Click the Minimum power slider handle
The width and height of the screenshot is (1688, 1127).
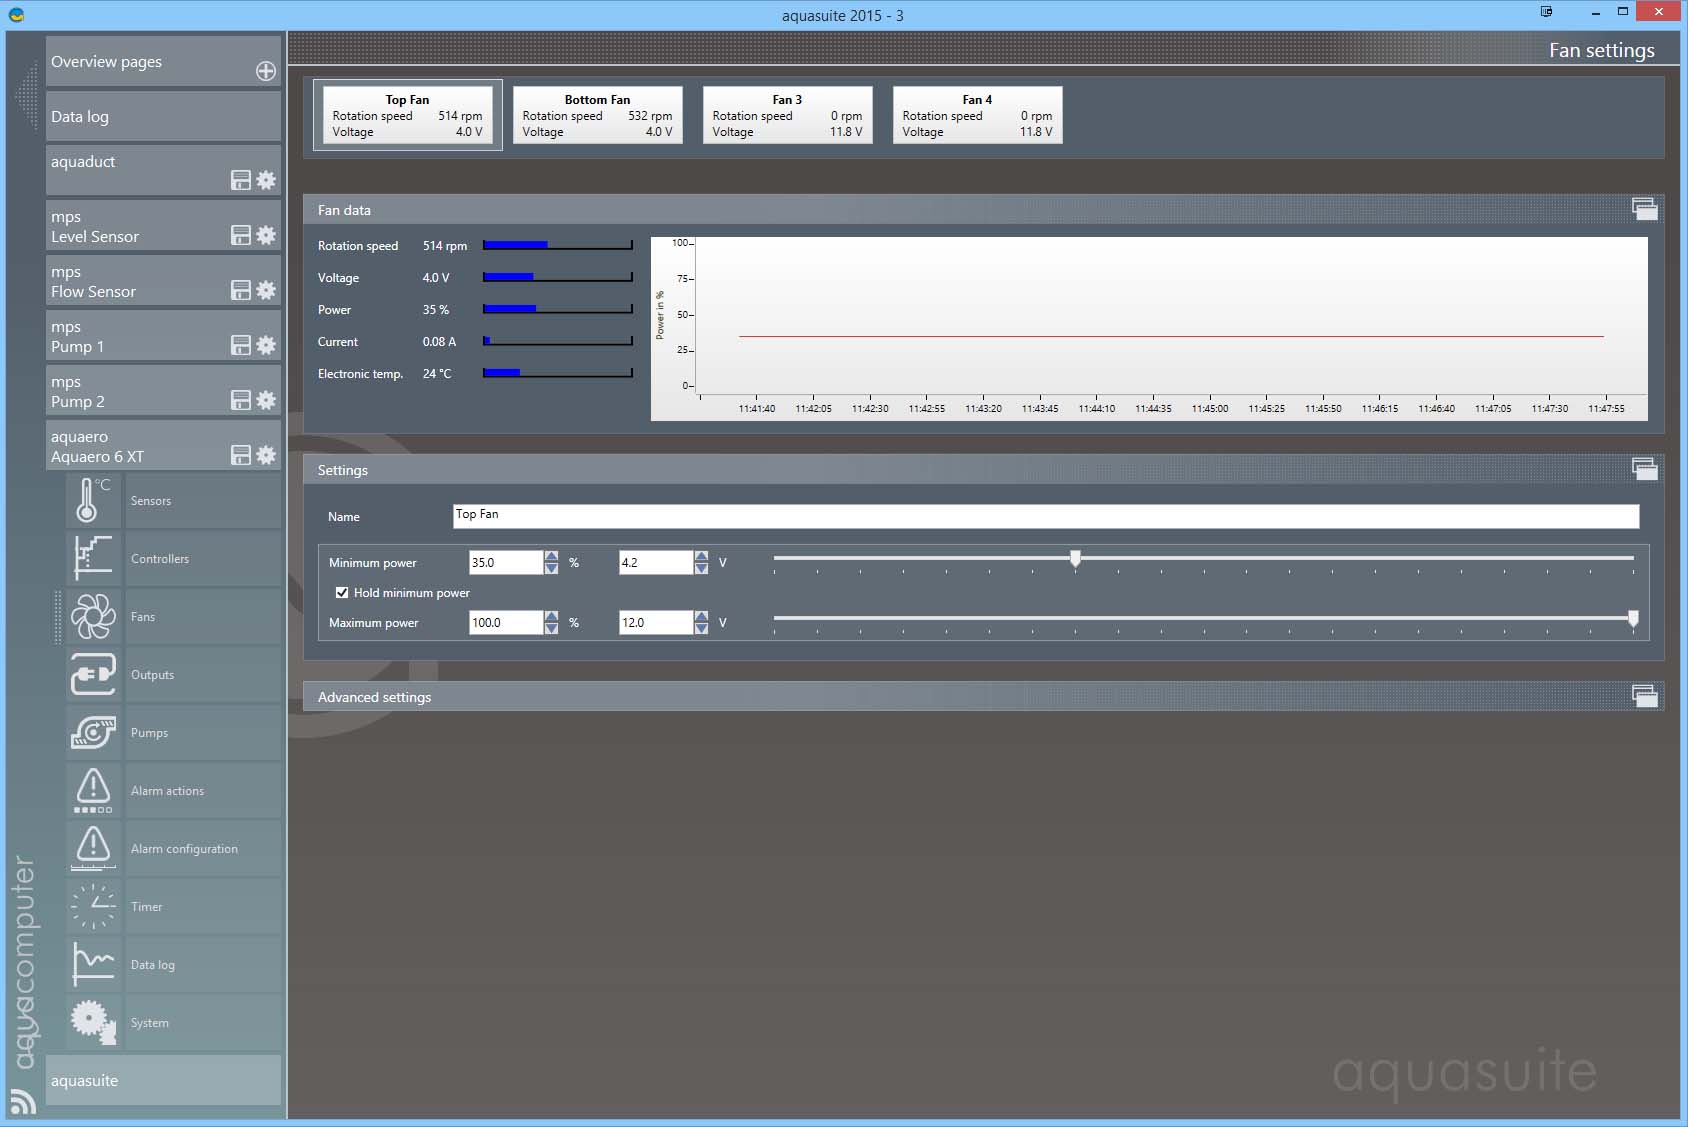pyautogui.click(x=1075, y=558)
